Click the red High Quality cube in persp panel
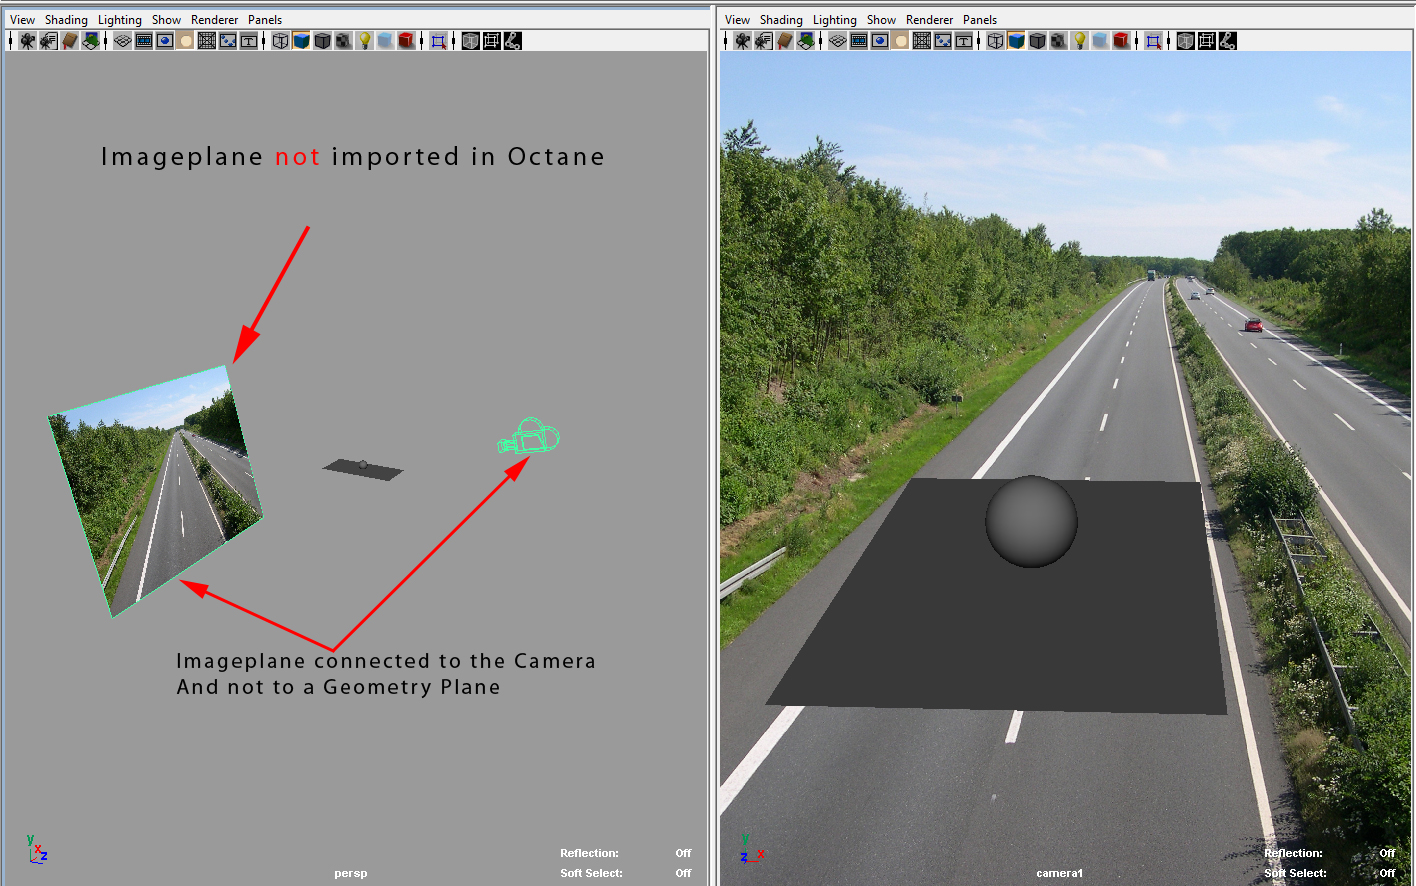Viewport: 1416px width, 886px height. click(x=407, y=41)
